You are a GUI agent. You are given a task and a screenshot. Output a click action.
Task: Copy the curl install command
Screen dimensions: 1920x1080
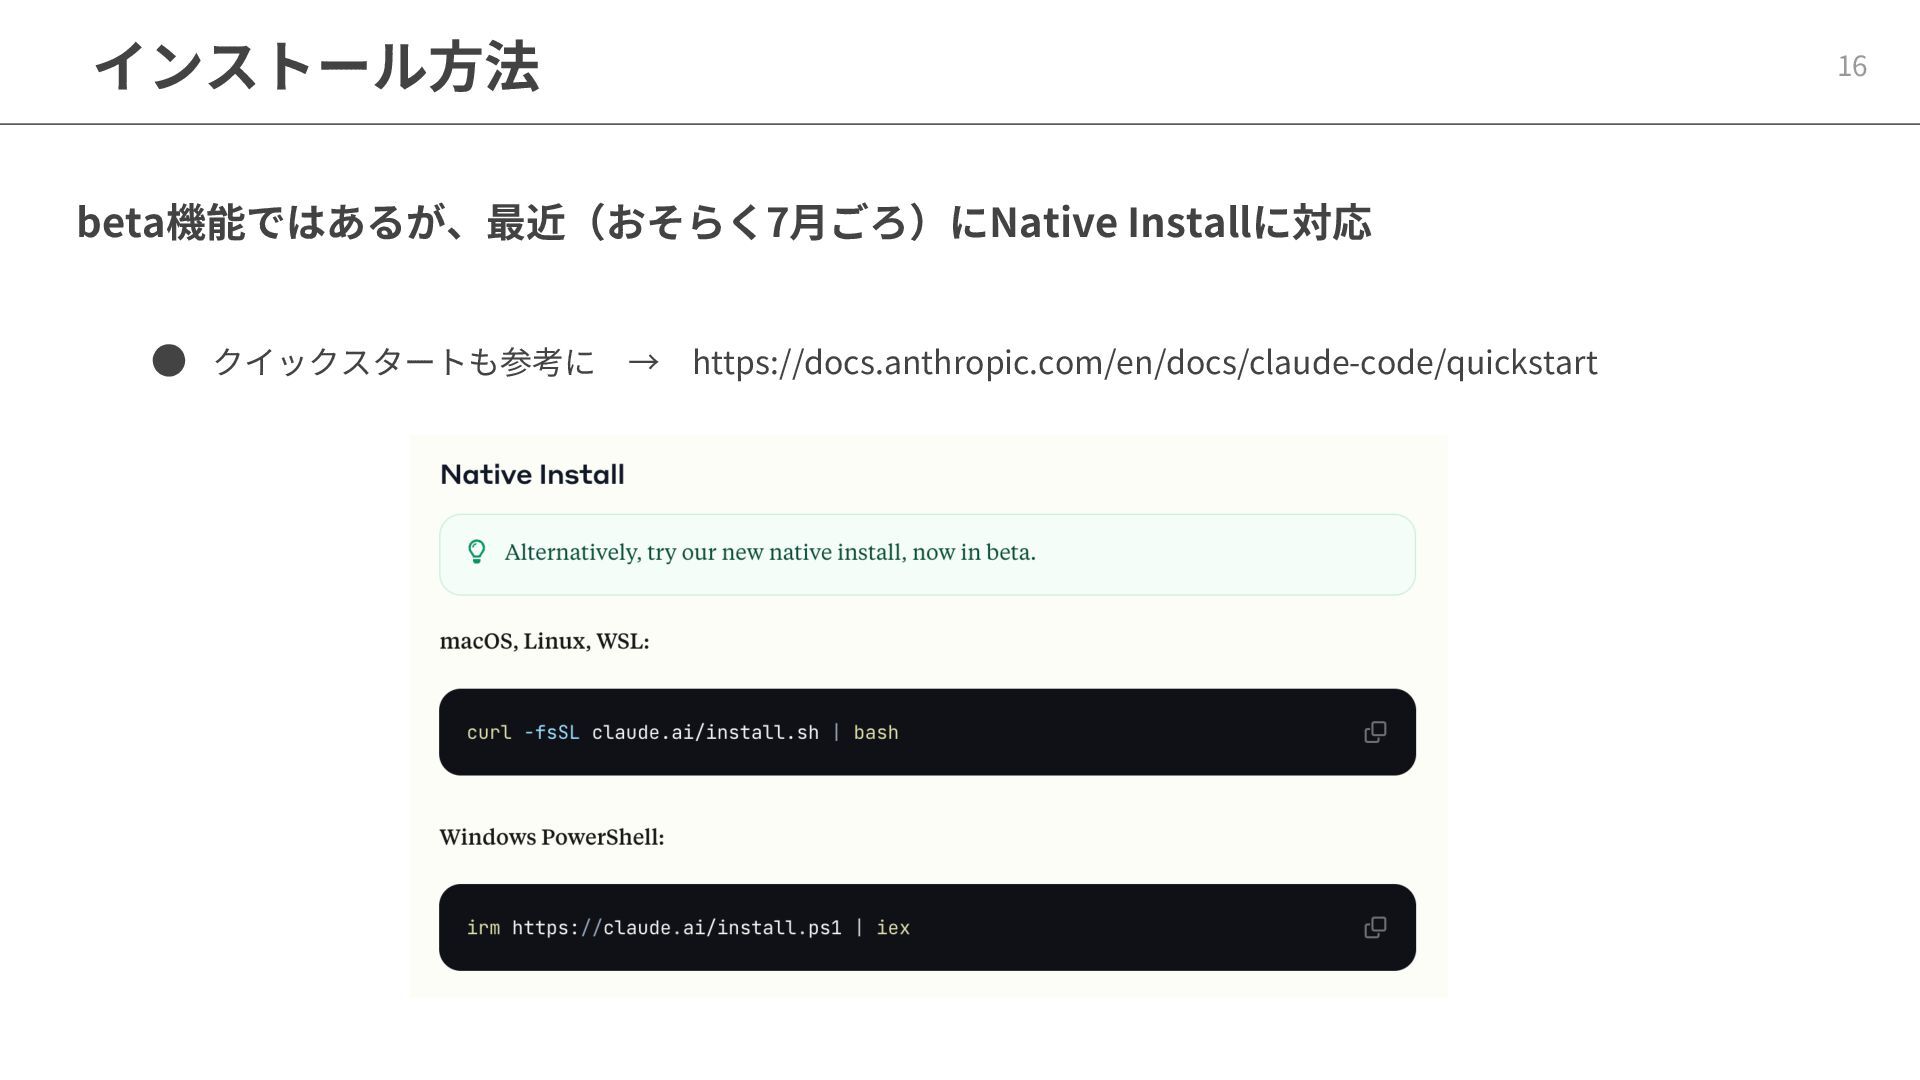(x=1375, y=732)
